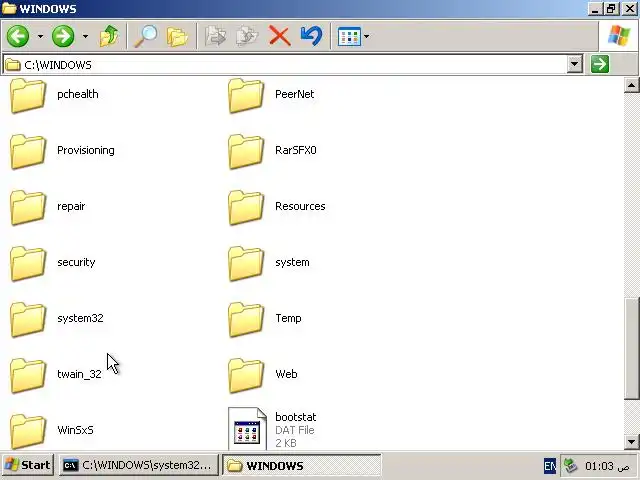Image resolution: width=640 pixels, height=480 pixels.
Task: Click the Resources folder name
Action: pos(300,206)
